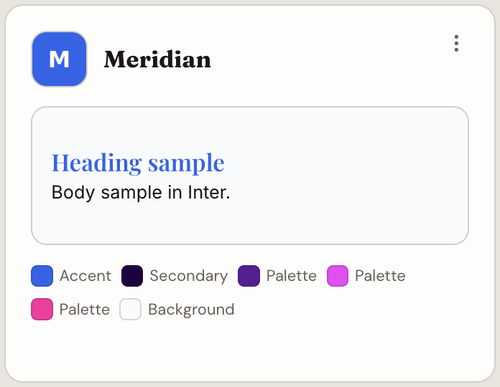Click the "Body sample in Inter." text
This screenshot has width=500, height=387.
(141, 192)
